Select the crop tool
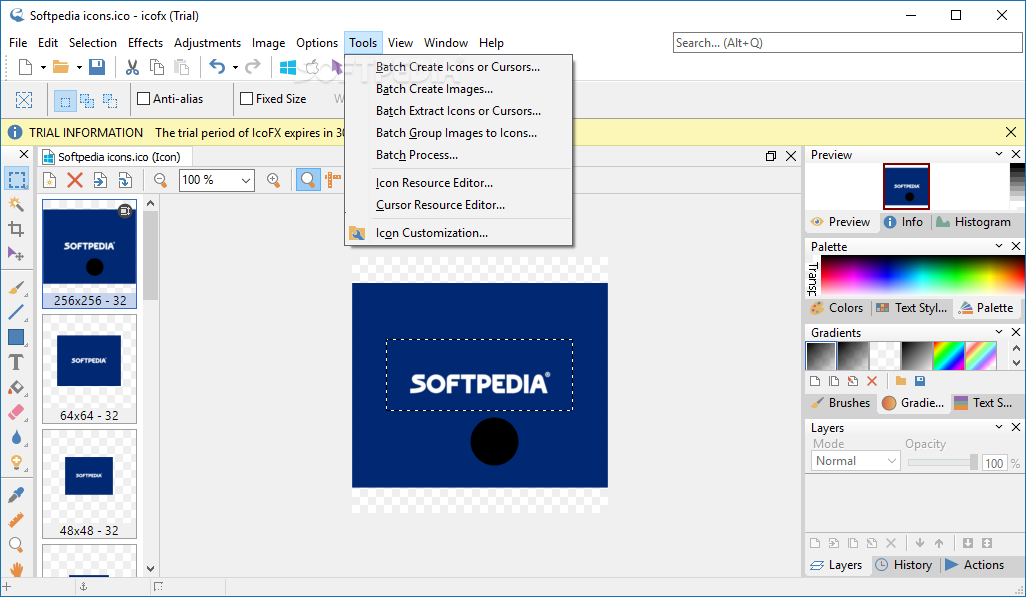The height and width of the screenshot is (597, 1026). tap(16, 229)
